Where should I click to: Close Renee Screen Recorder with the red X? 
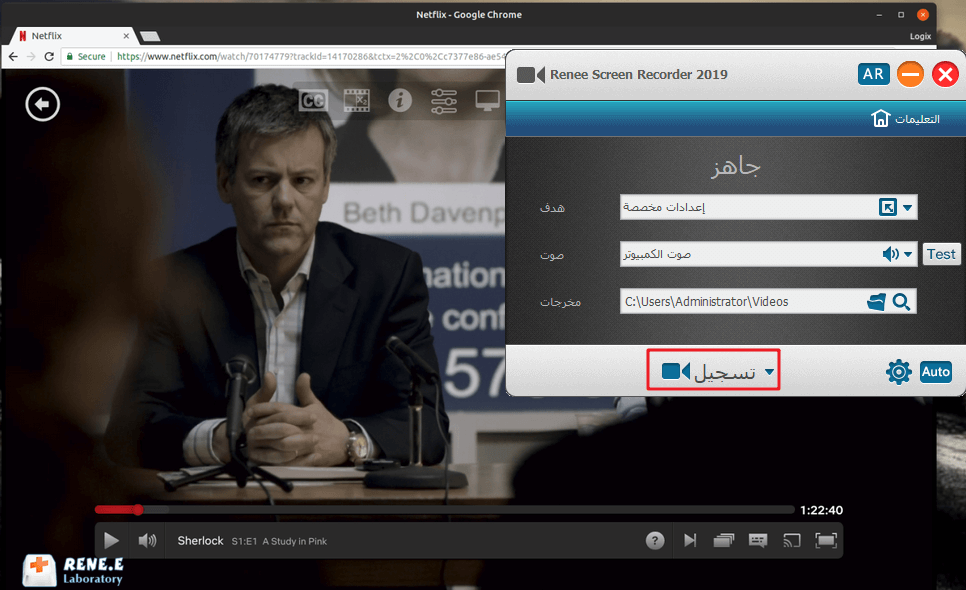945,75
